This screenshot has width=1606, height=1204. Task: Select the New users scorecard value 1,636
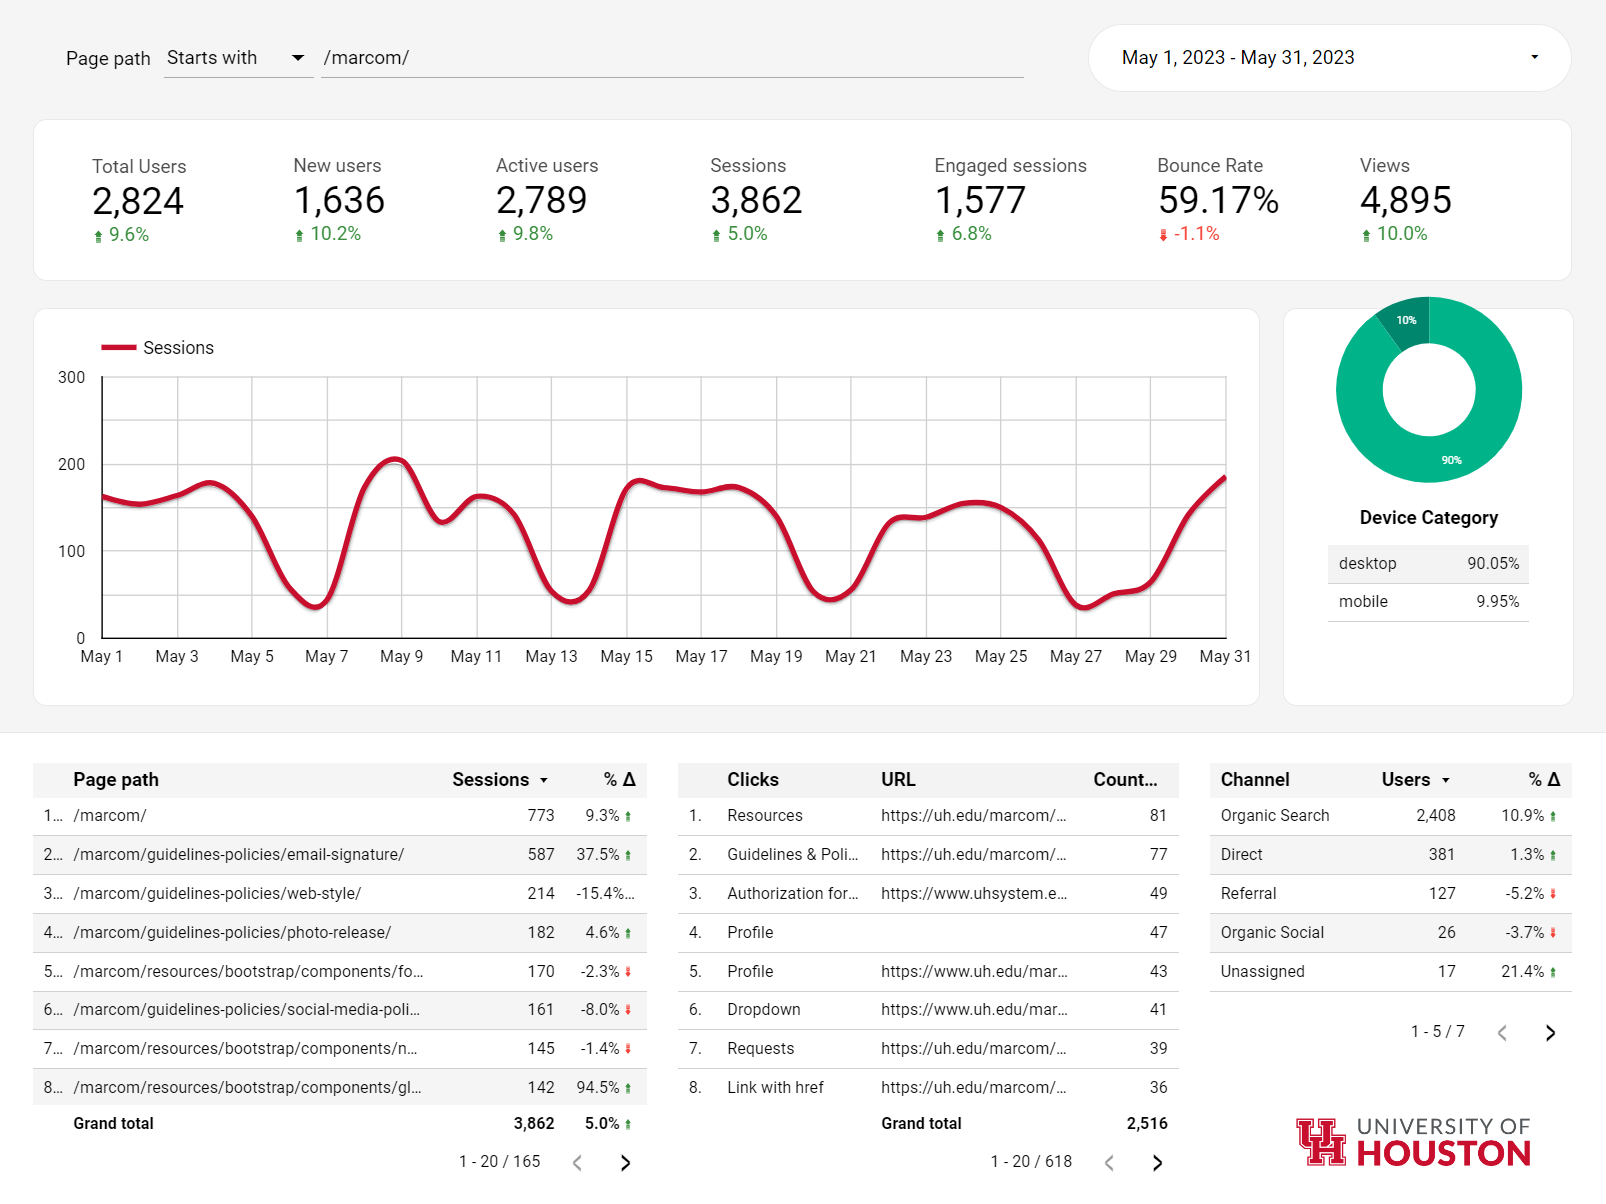(339, 201)
